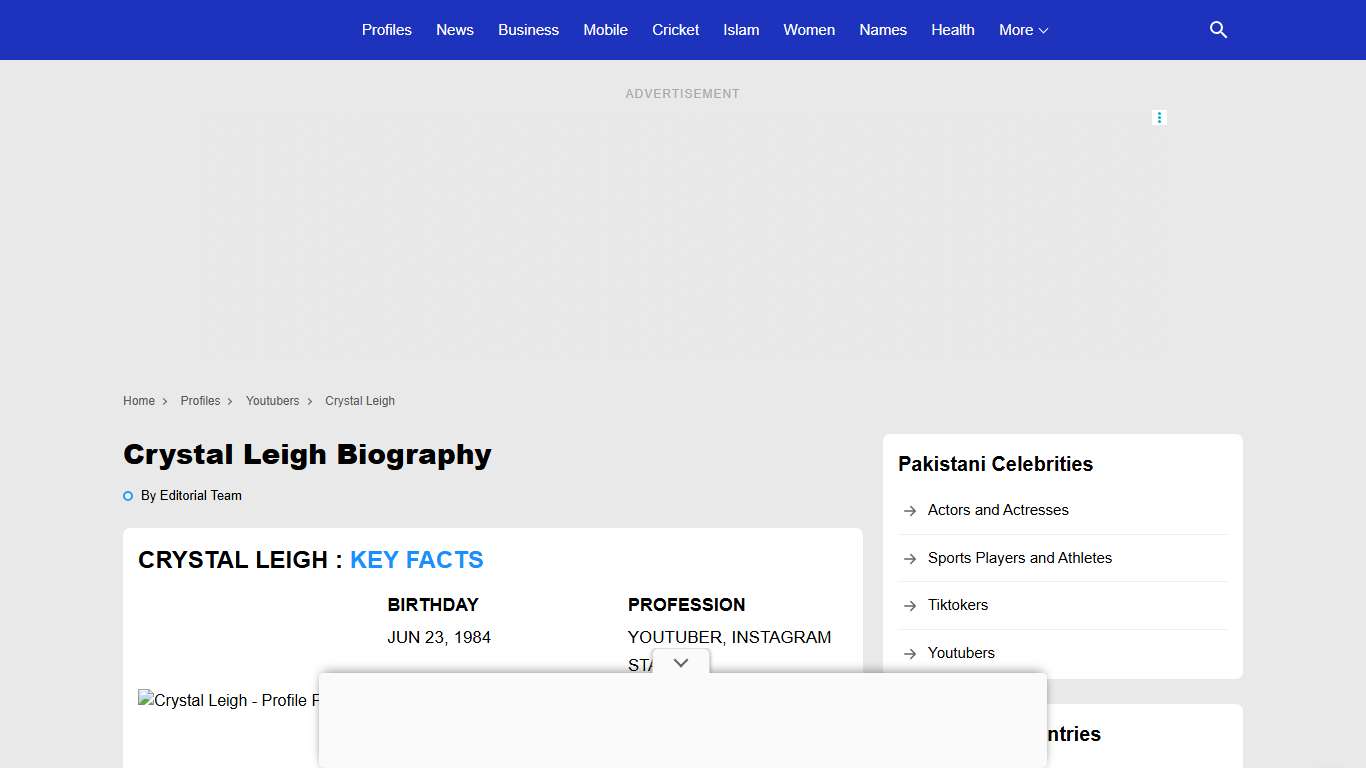This screenshot has height=768, width=1366.
Task: Go to the Cricket section
Action: pos(675,30)
